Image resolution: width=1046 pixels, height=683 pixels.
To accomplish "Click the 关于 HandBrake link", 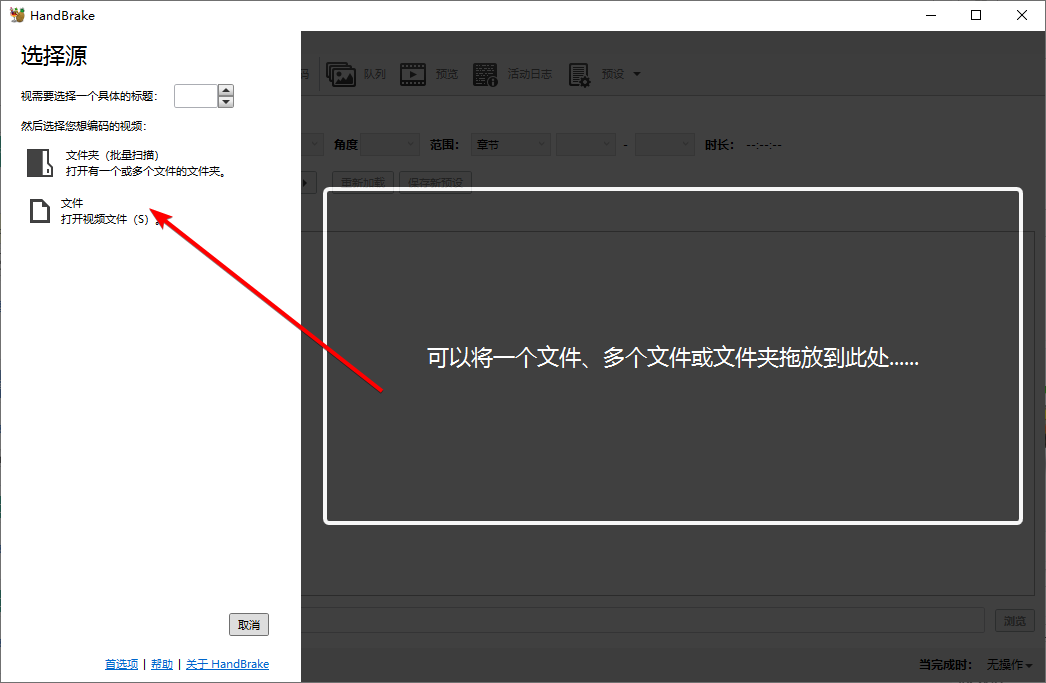I will [x=227, y=663].
